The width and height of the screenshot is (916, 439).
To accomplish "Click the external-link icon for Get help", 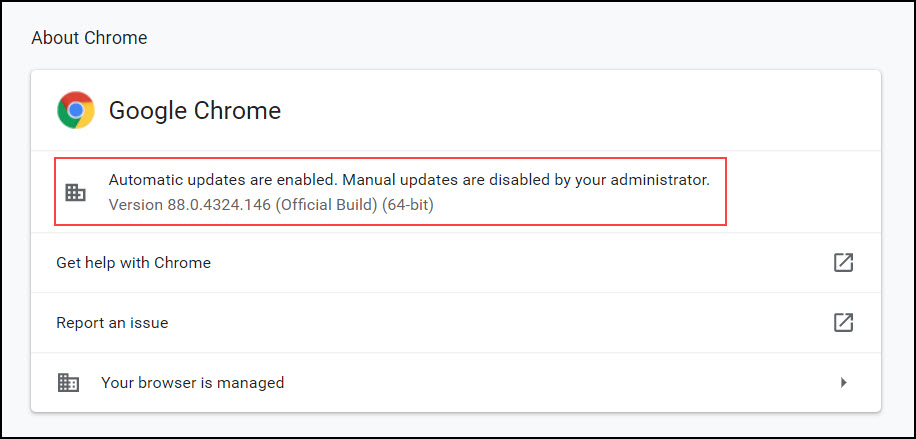I will 843,262.
